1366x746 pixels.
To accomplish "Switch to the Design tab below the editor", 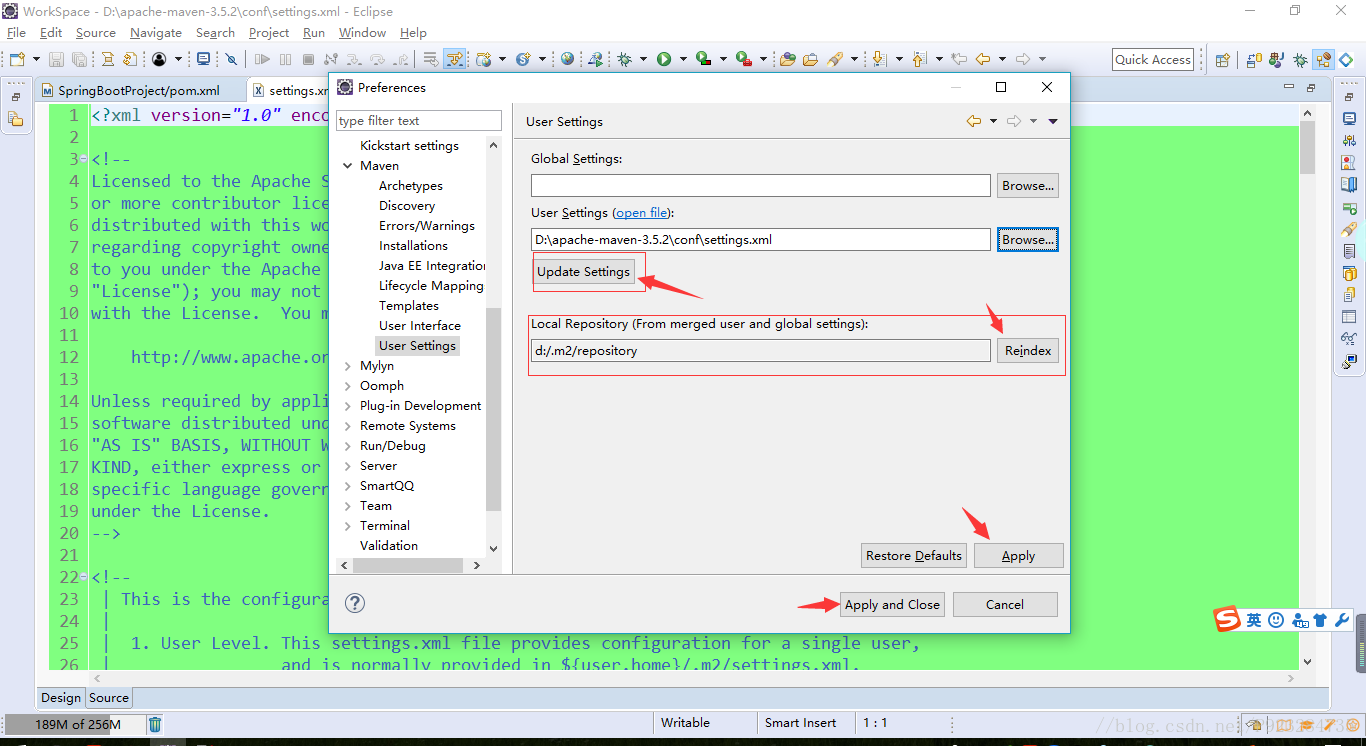I will [60, 698].
